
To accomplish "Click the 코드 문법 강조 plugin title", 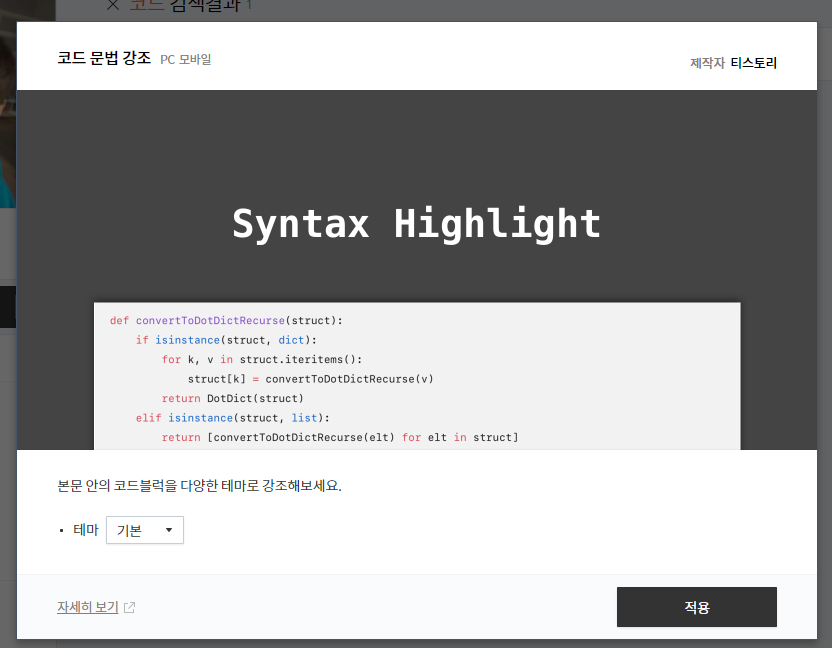I will pos(104,57).
